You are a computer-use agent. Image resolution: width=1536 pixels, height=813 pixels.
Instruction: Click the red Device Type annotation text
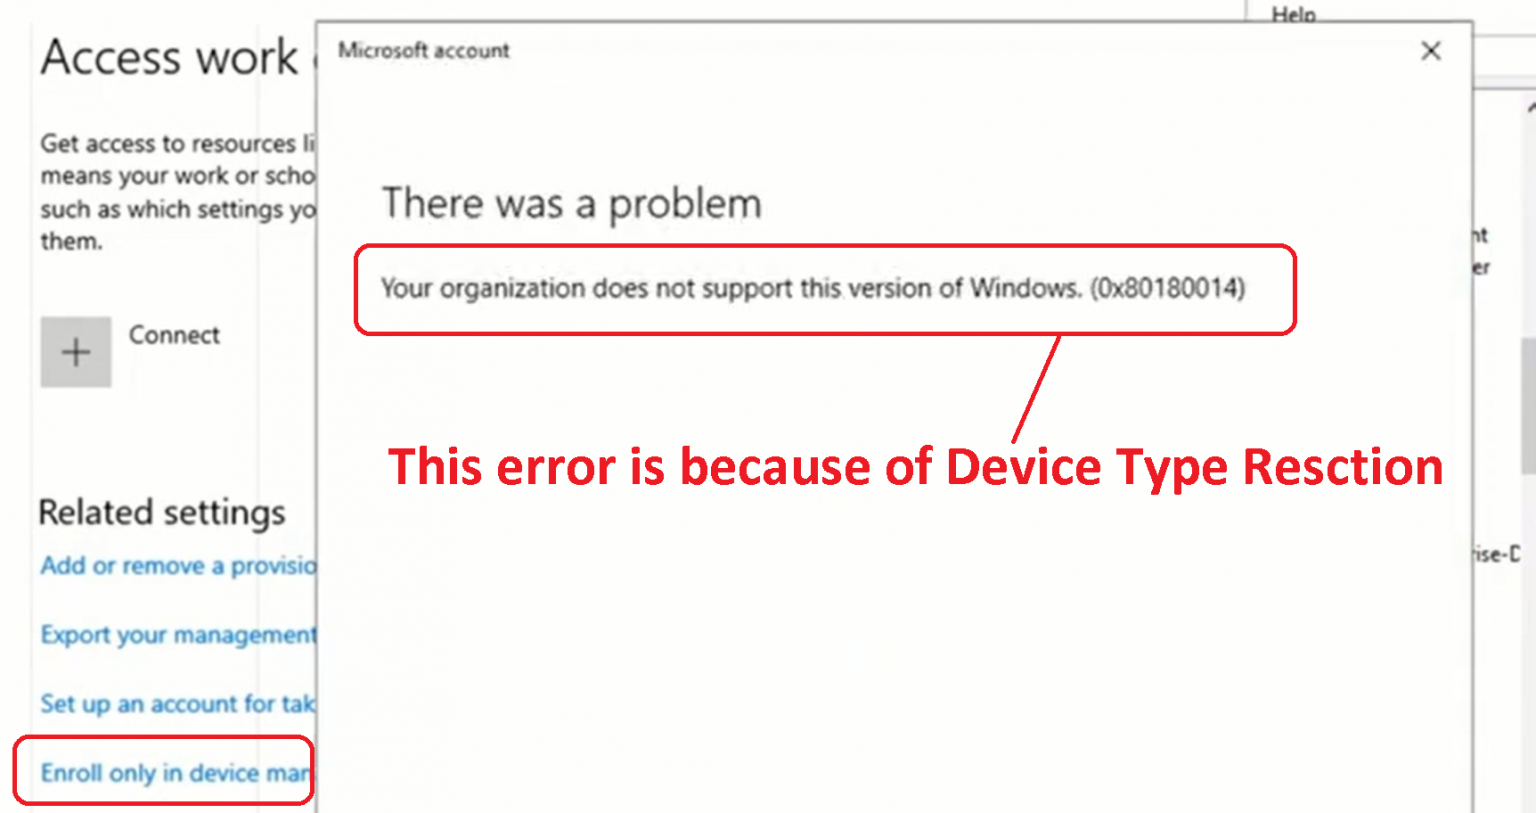coord(915,467)
